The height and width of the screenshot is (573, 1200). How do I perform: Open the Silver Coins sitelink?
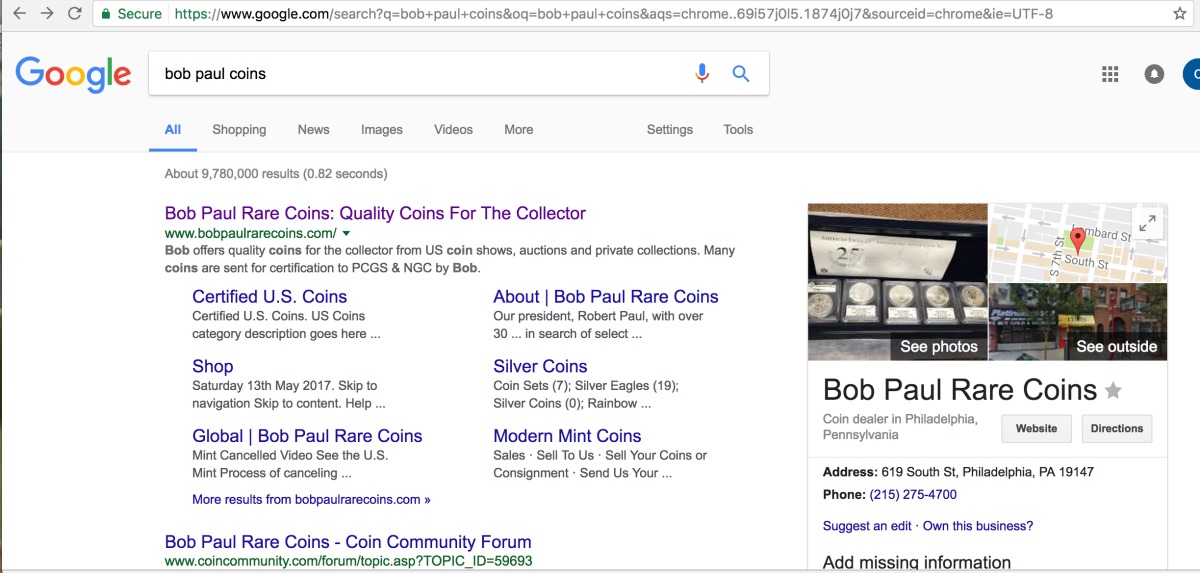[x=540, y=367]
